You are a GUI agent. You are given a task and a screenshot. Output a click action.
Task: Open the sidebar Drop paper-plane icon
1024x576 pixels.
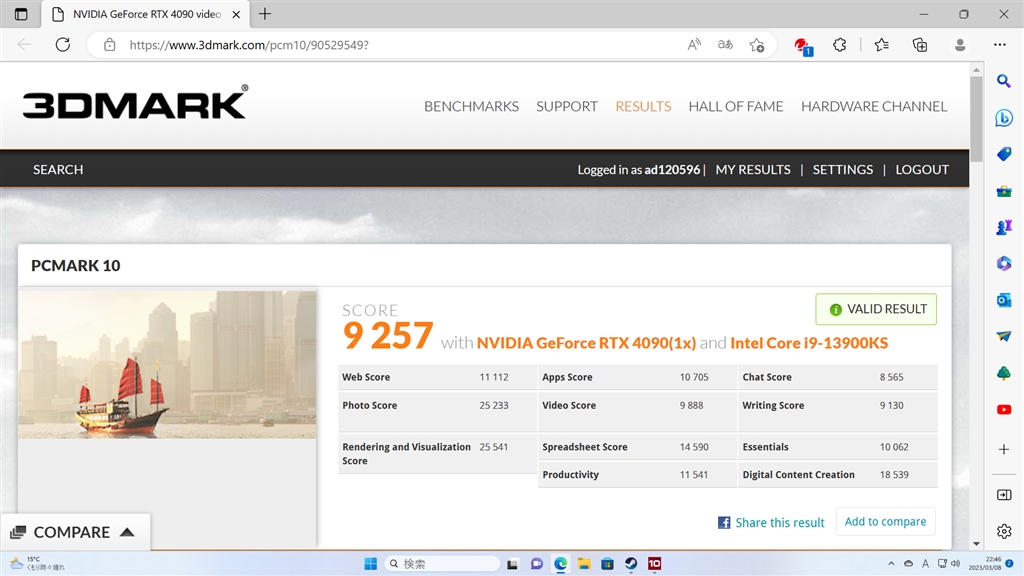click(1004, 336)
